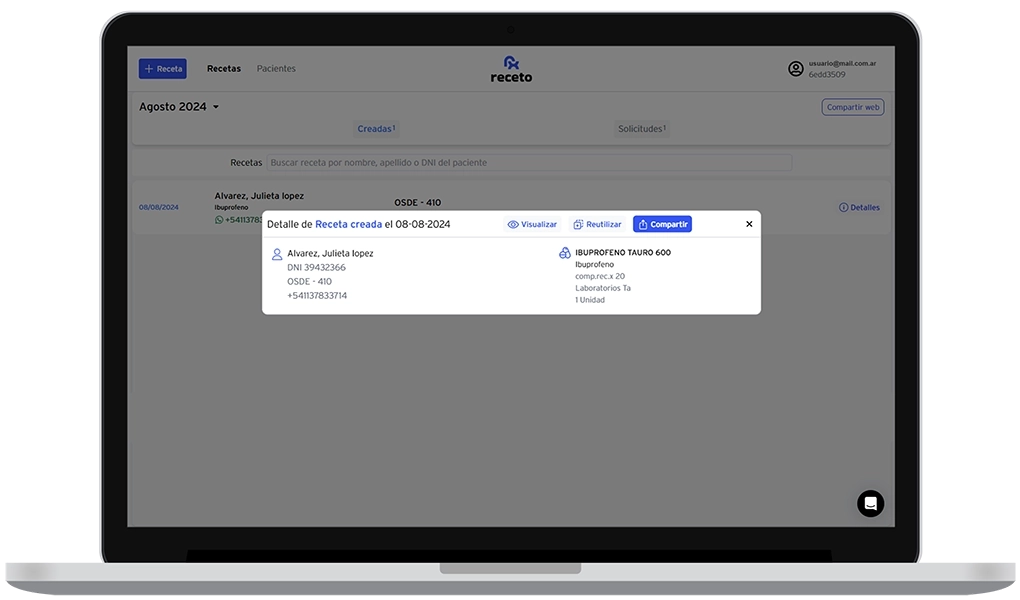Click the 1 Unidad quantity text
The height and width of the screenshot is (600, 1020).
click(590, 300)
